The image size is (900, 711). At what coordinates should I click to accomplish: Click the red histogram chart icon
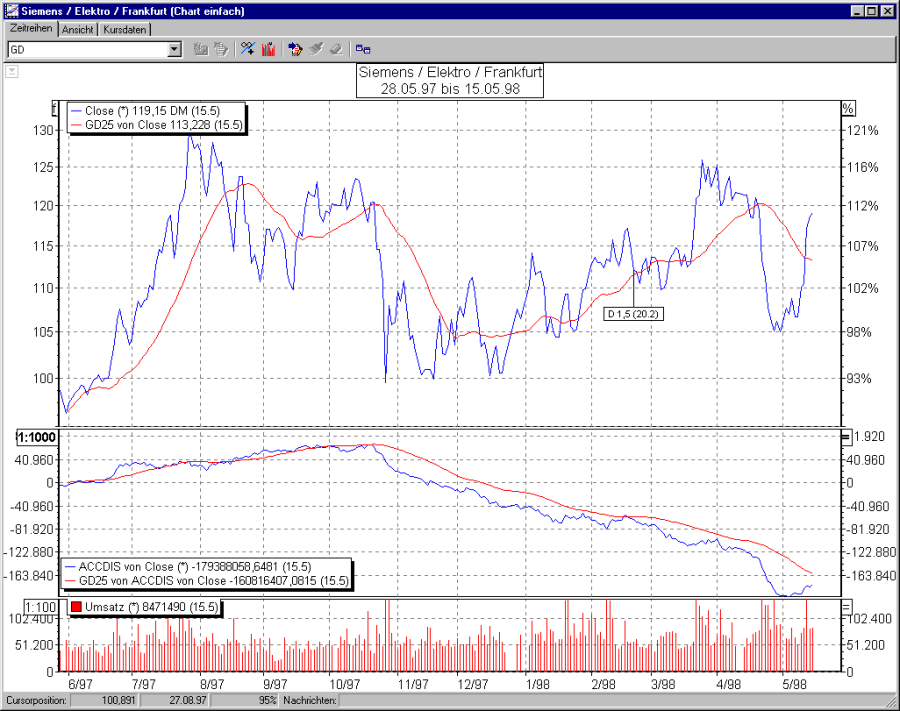click(269, 48)
